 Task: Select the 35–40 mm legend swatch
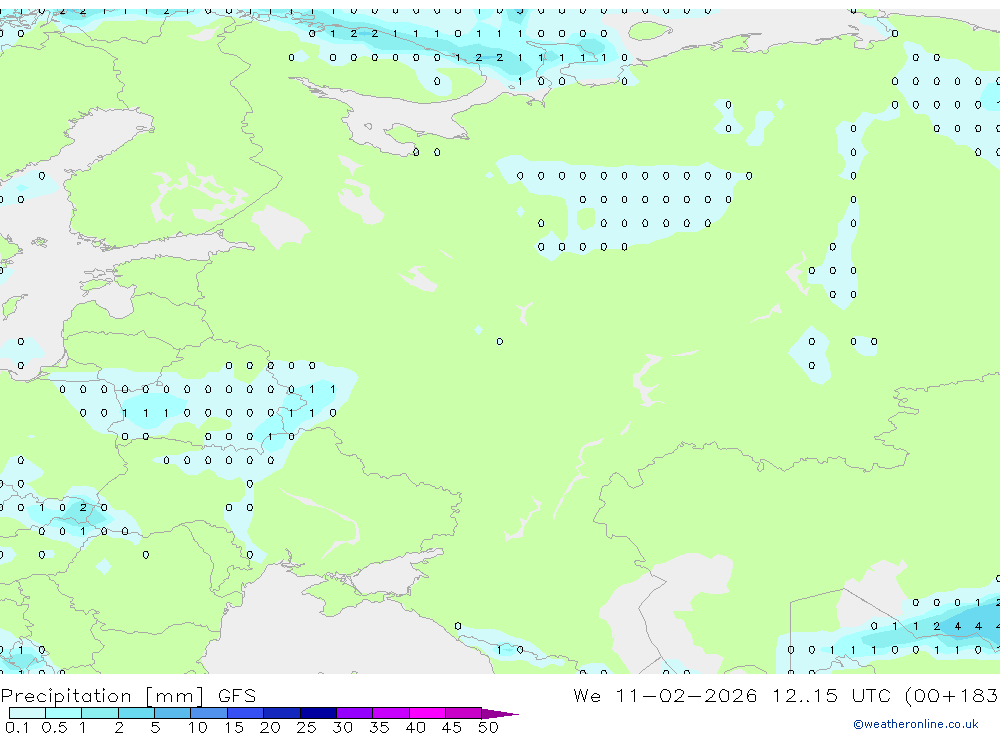[391, 713]
